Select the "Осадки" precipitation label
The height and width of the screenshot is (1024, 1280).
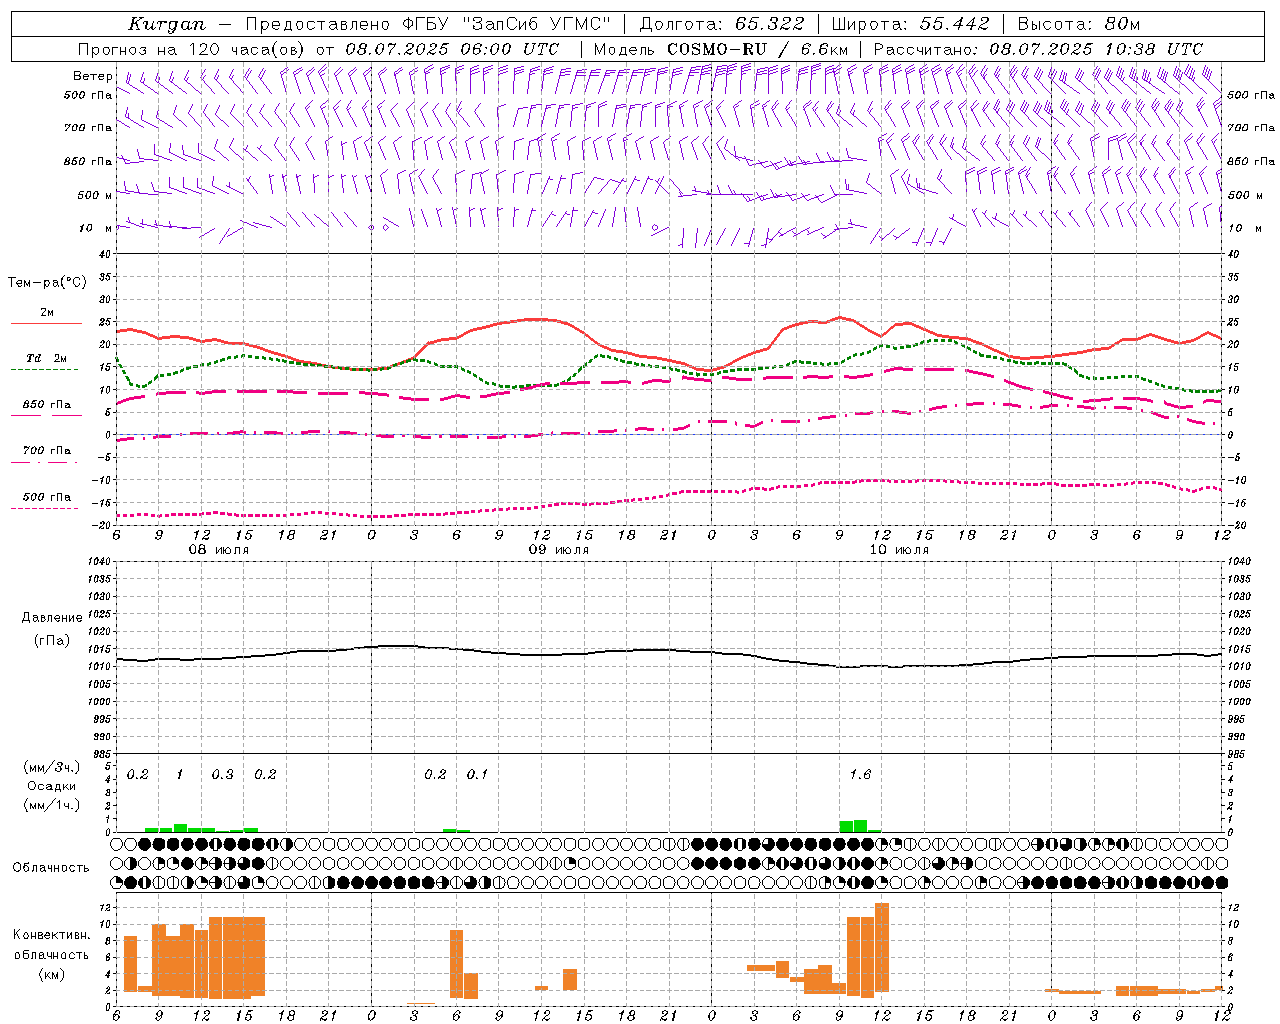[51, 786]
